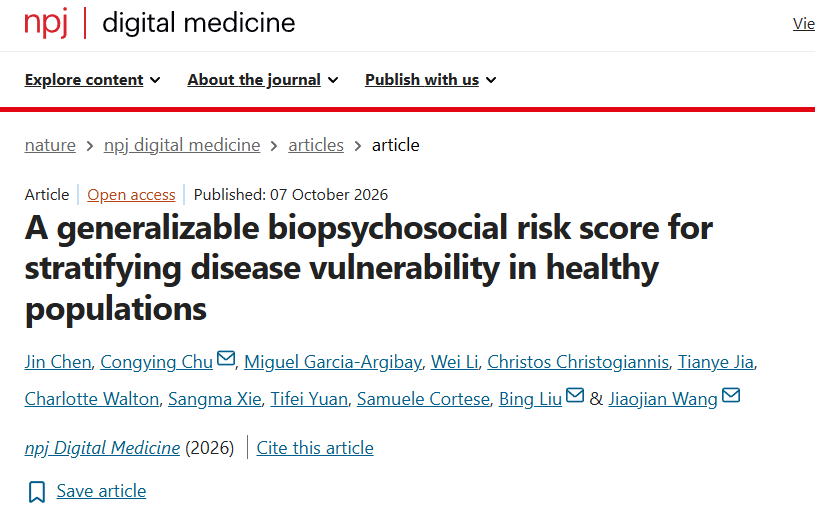The image size is (815, 508).
Task: Open author Jin Chen's details
Action: (x=58, y=362)
